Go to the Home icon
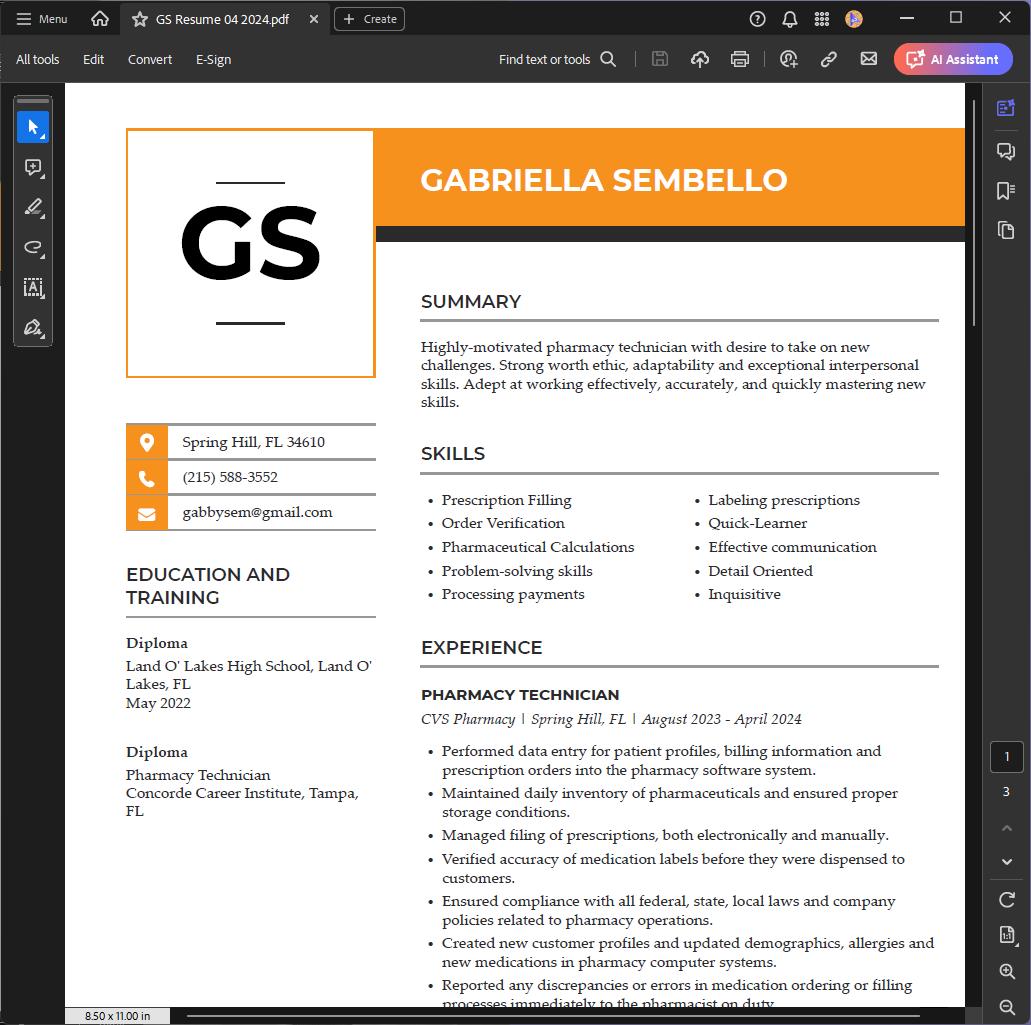Screen dimensions: 1031x1025 click(x=100, y=19)
